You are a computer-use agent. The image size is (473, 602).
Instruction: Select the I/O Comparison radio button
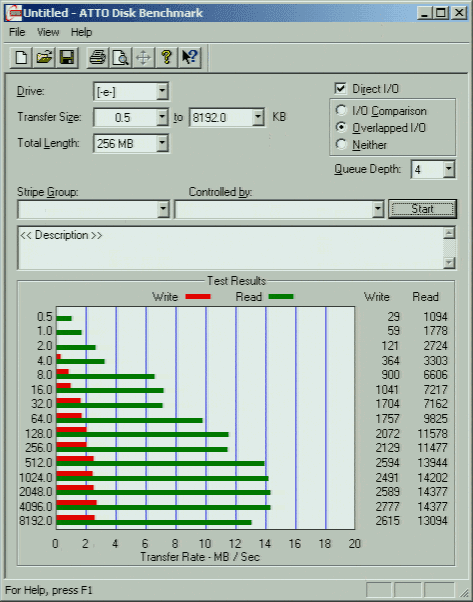[341, 111]
